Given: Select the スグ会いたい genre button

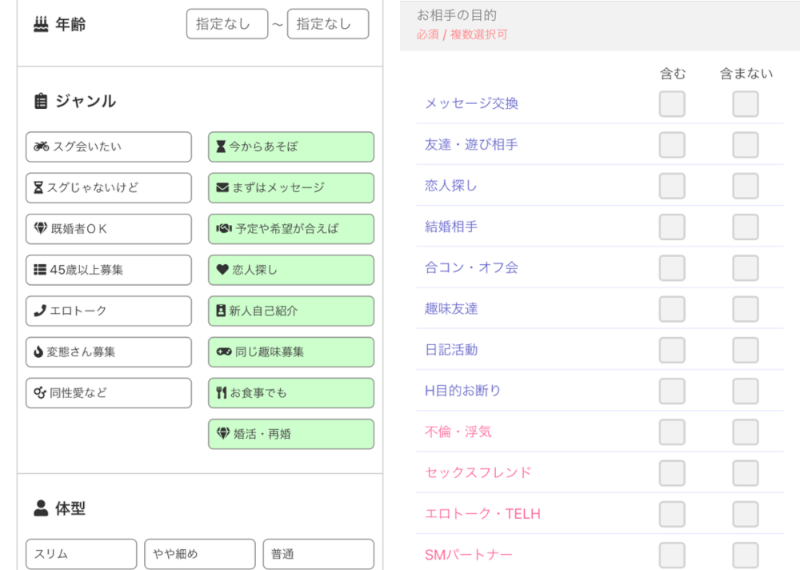Looking at the screenshot, I should tap(109, 147).
